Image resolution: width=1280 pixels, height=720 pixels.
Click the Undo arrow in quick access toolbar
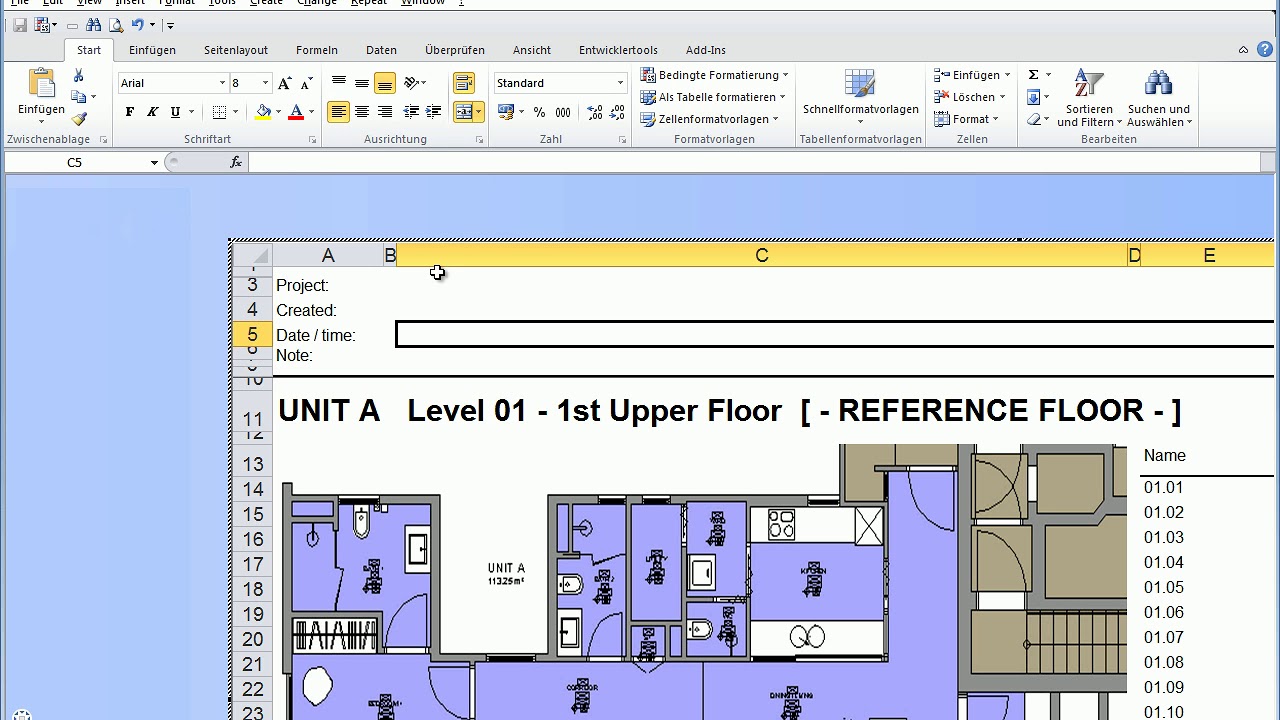[137, 25]
